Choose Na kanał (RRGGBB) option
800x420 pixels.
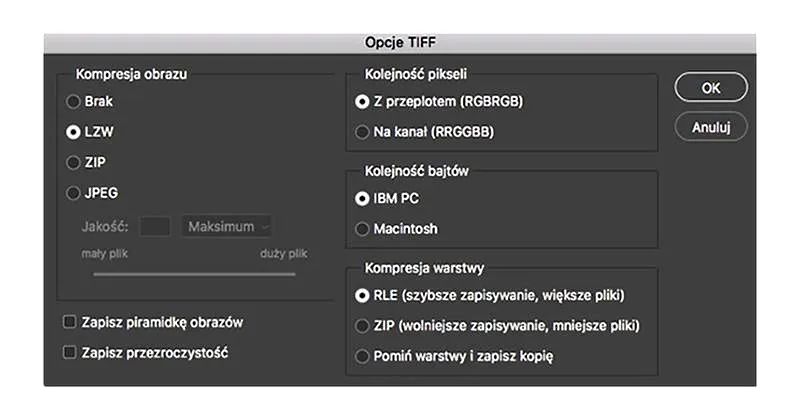(362, 132)
